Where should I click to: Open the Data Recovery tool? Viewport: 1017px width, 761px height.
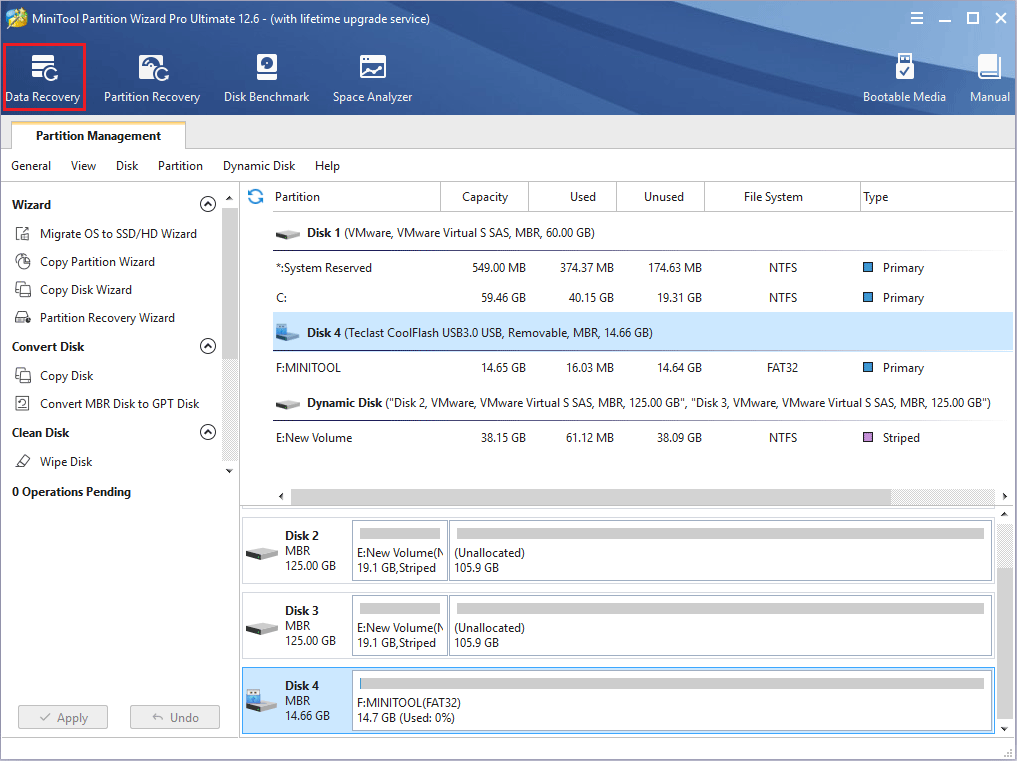tap(44, 77)
